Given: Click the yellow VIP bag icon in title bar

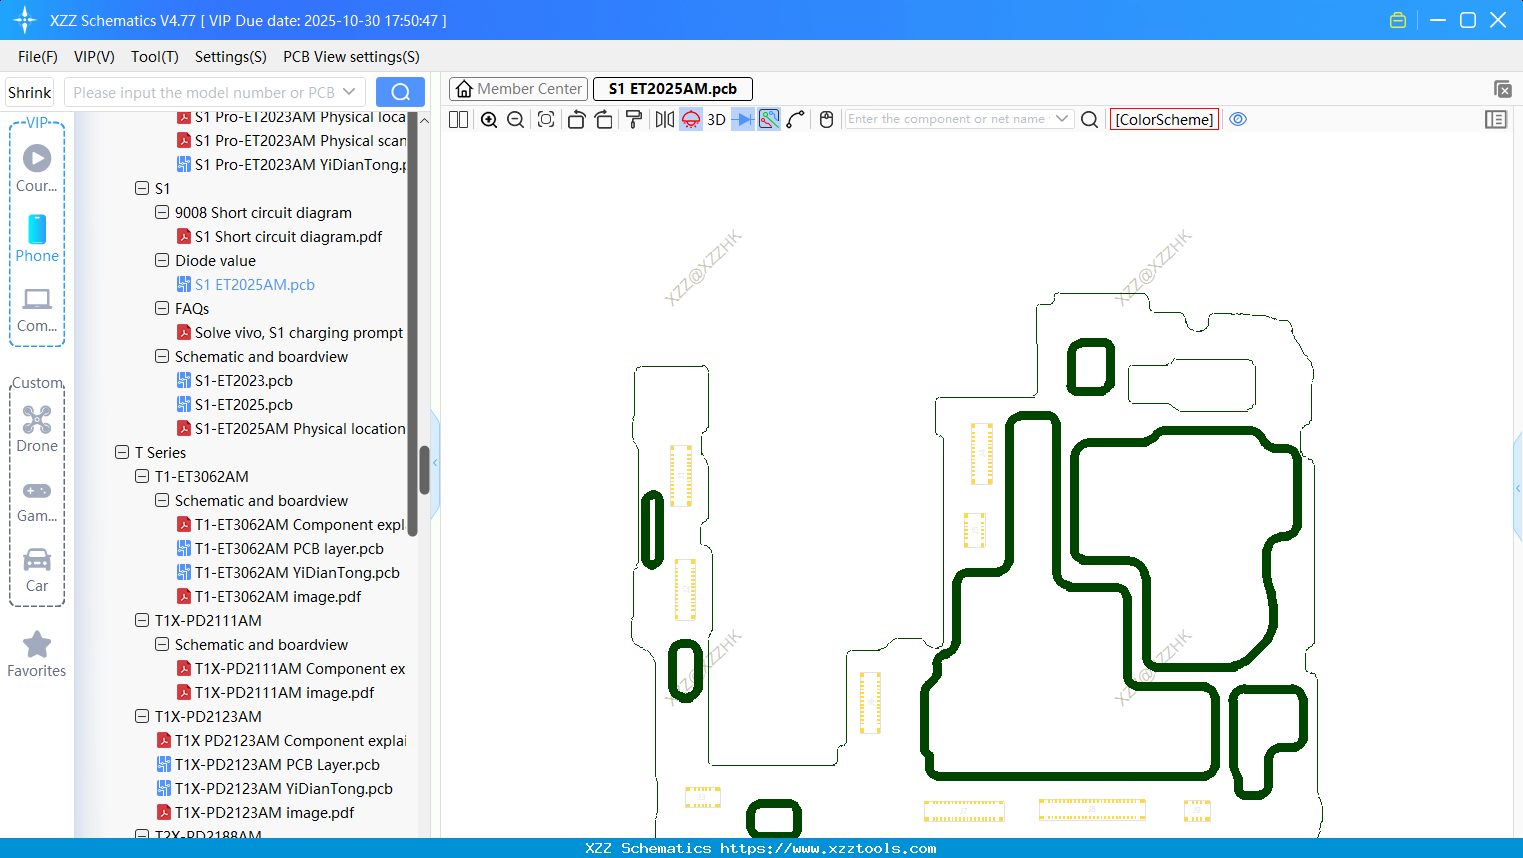Looking at the screenshot, I should (1398, 20).
